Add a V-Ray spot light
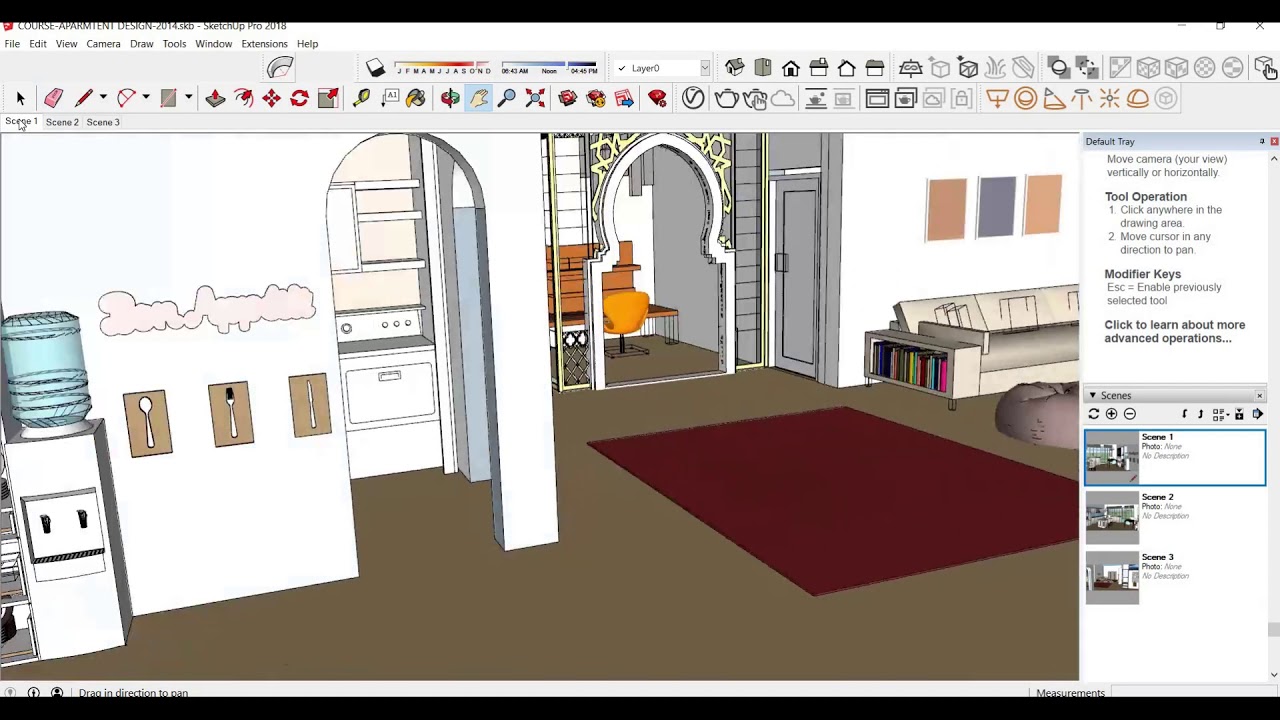The width and height of the screenshot is (1280, 720). coord(1054,98)
